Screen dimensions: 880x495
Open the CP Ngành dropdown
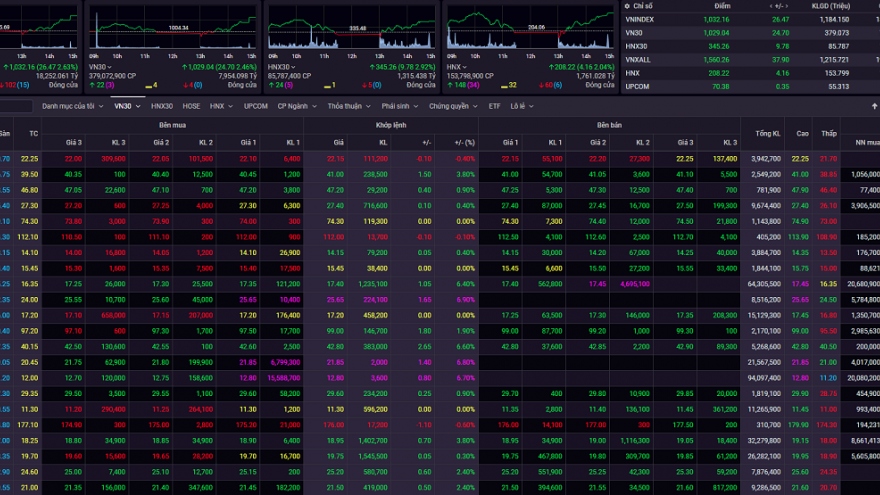tap(297, 105)
